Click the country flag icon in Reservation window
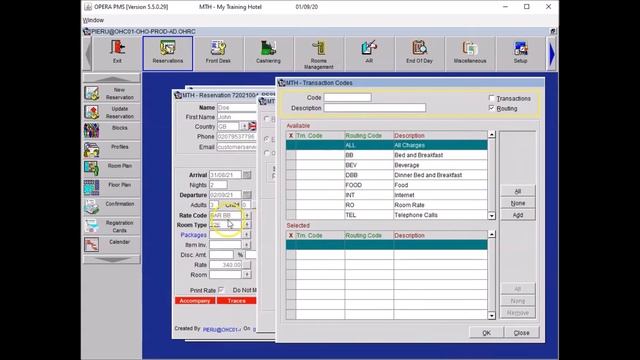This screenshot has width=640, height=360. [x=252, y=127]
